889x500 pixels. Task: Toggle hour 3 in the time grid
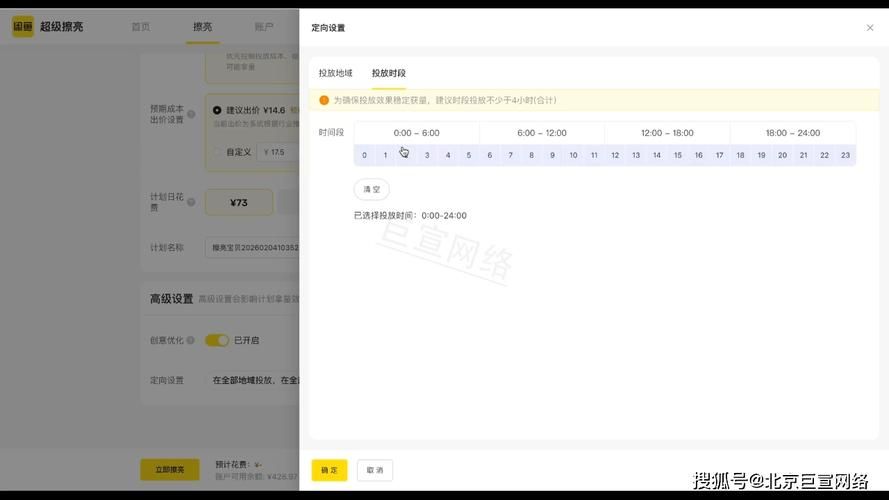[x=427, y=155]
